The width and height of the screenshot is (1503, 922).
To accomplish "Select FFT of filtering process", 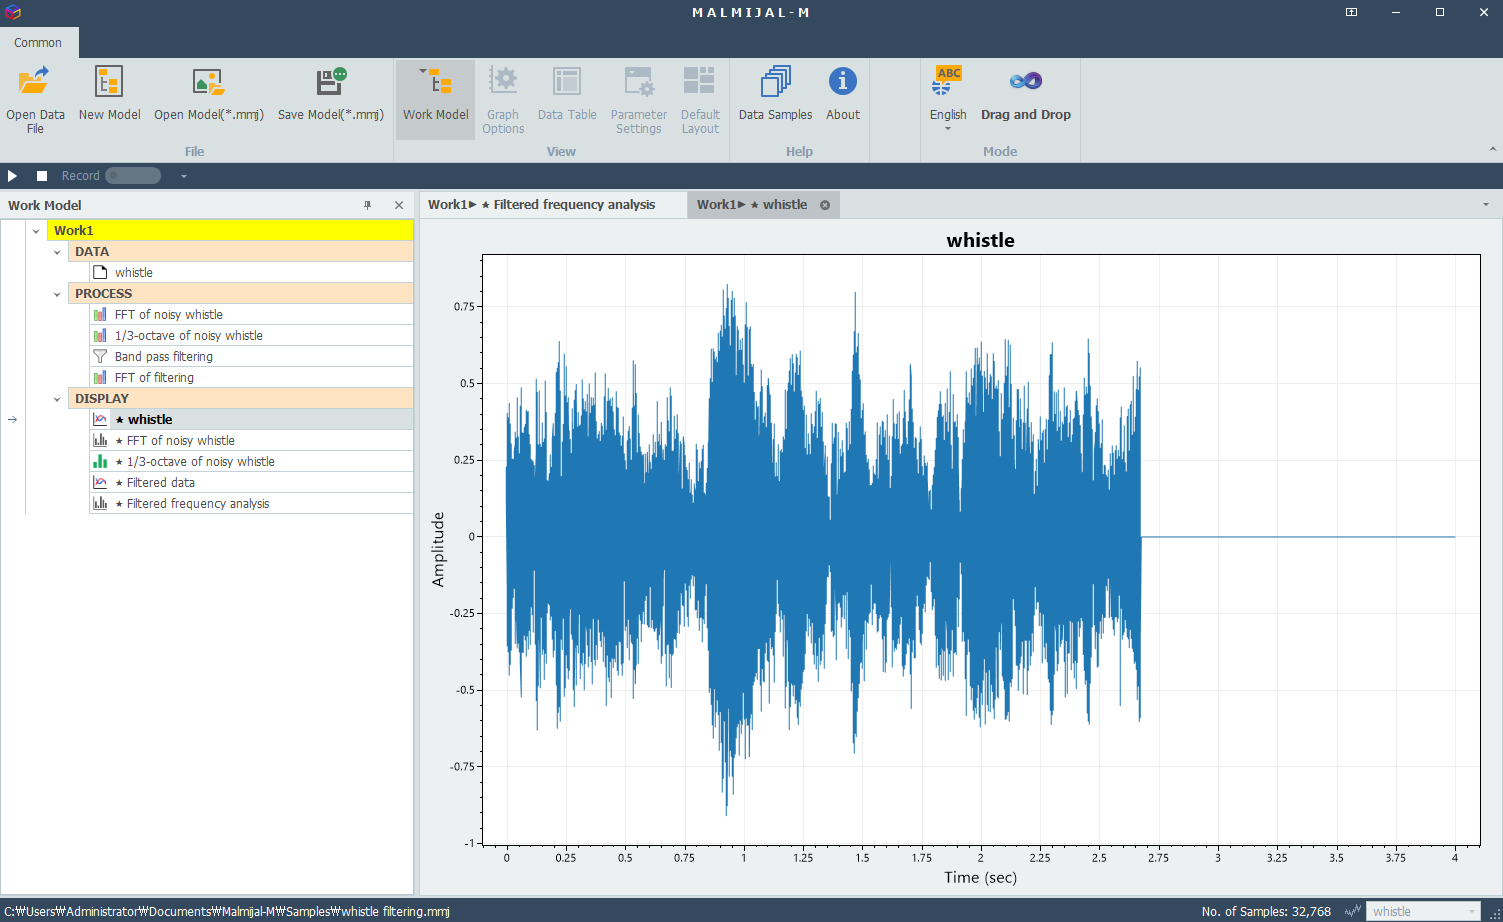I will (x=251, y=378).
